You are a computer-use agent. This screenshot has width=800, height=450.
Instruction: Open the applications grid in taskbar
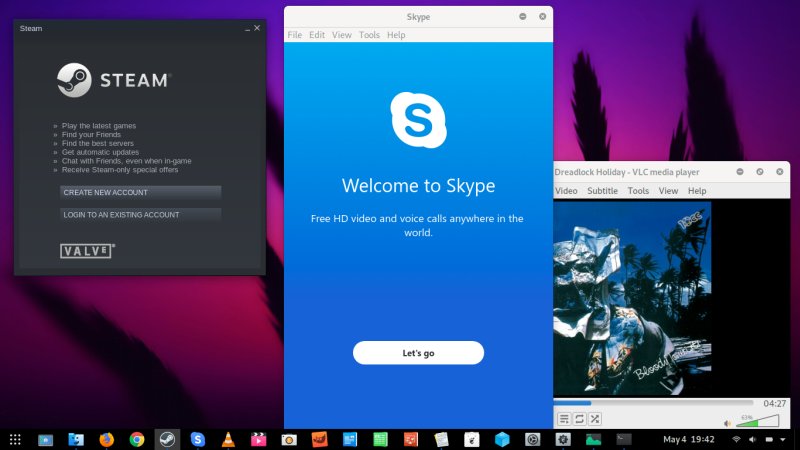(x=15, y=439)
